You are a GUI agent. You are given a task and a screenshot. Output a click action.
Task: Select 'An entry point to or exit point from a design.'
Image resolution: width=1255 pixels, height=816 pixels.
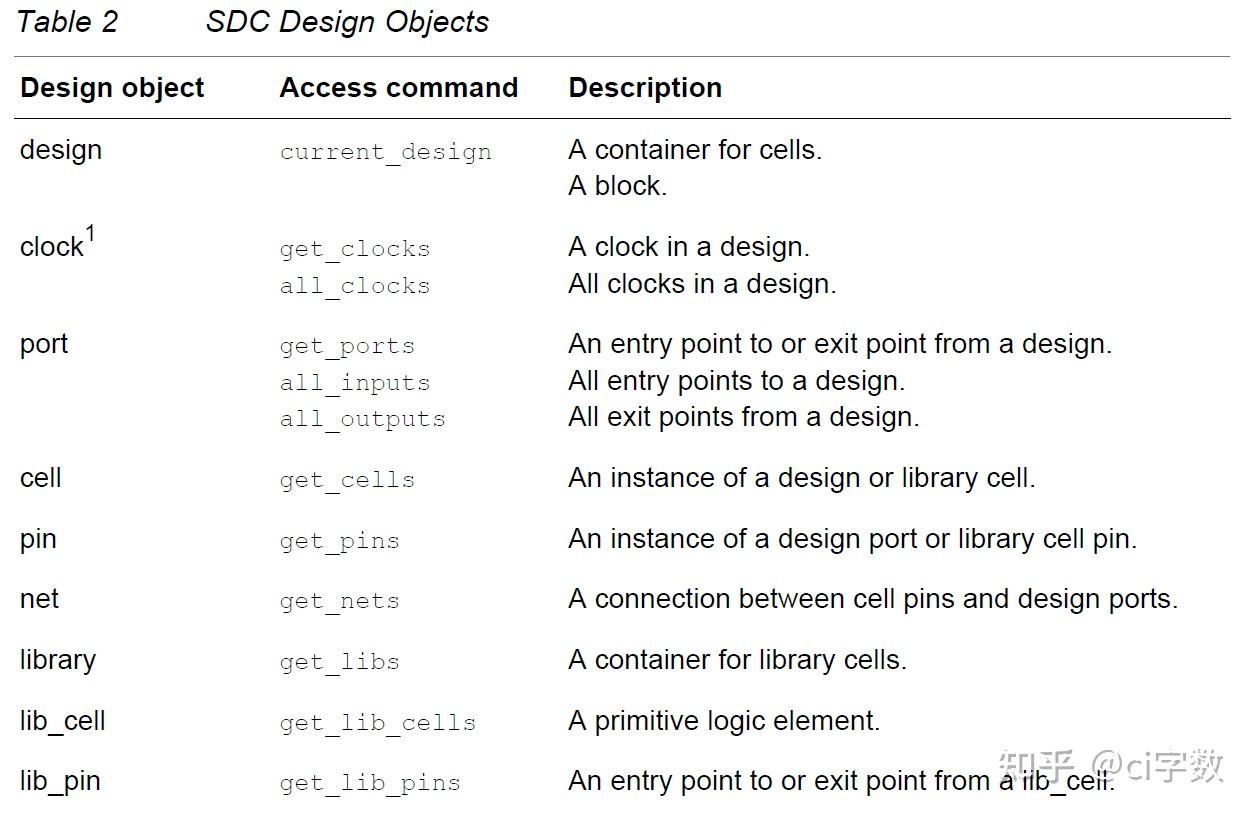pos(840,345)
